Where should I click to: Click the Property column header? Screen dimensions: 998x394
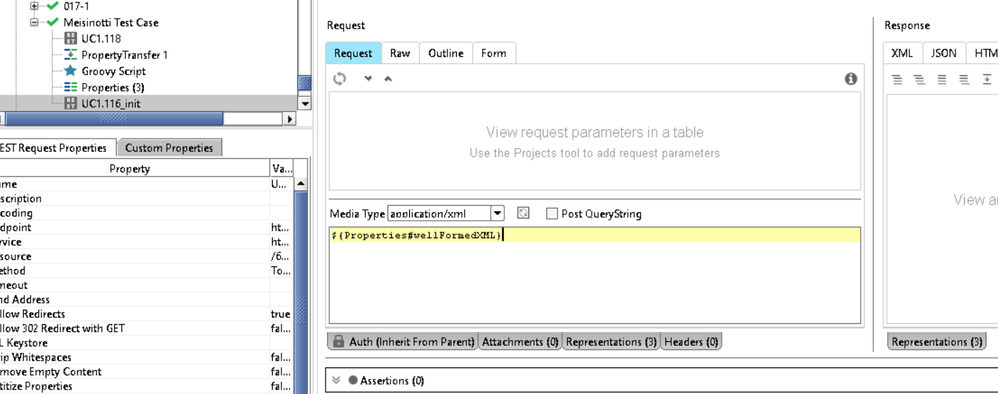coord(134,169)
